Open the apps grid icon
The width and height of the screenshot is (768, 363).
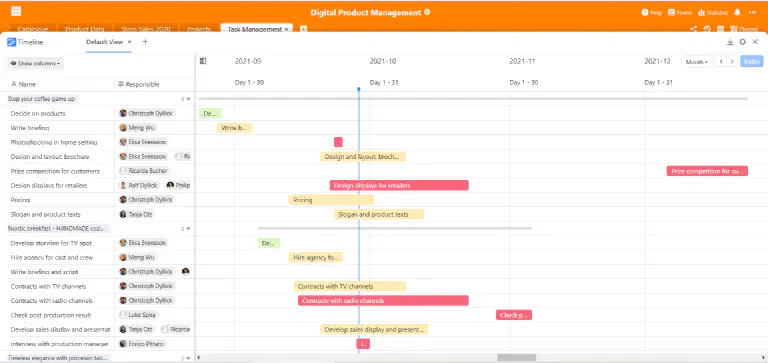16,11
